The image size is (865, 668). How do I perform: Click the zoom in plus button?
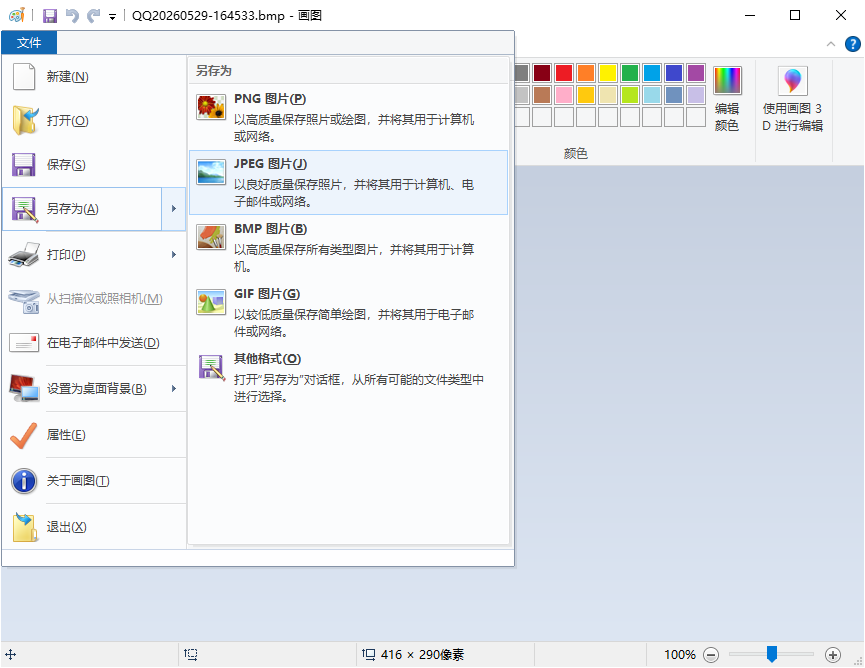click(832, 655)
